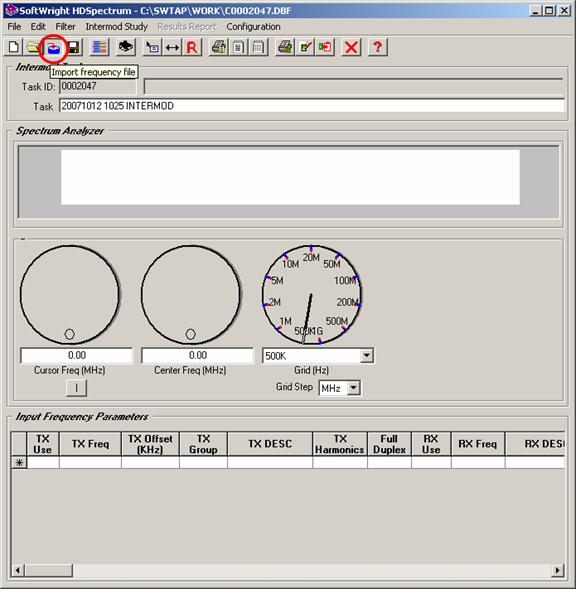The image size is (576, 589).
Task: Click the black stacked shapes toolbar icon
Action: [126, 47]
